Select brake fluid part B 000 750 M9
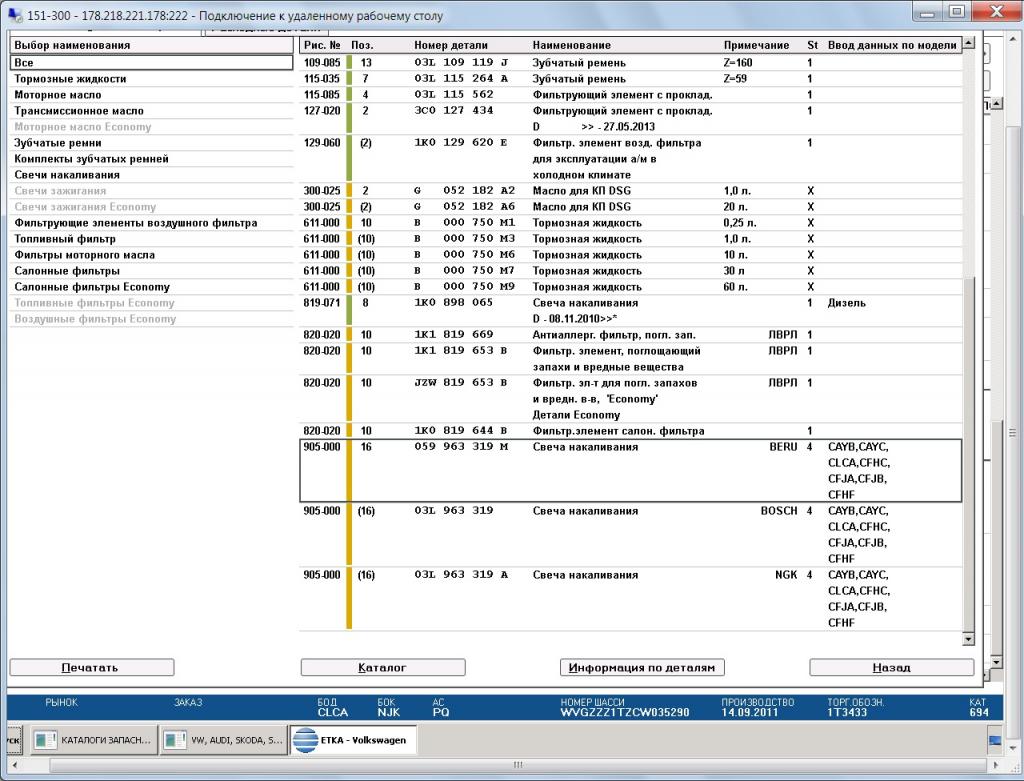The image size is (1024, 781). click(631, 287)
